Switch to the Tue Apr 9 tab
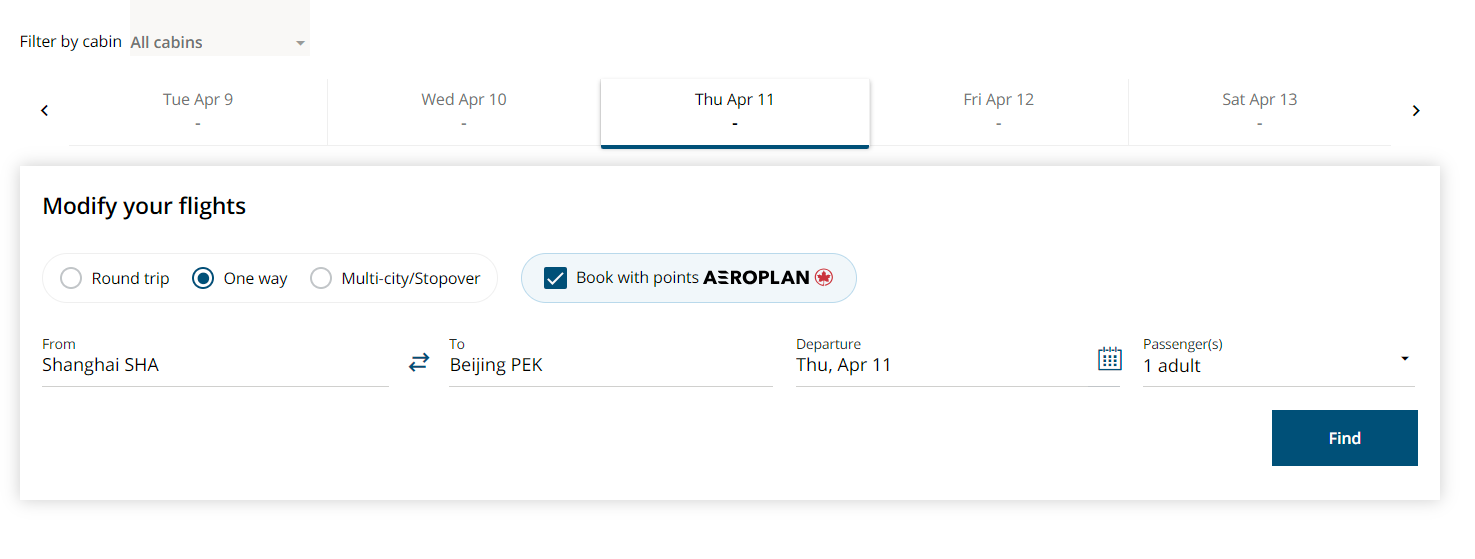 [x=198, y=111]
